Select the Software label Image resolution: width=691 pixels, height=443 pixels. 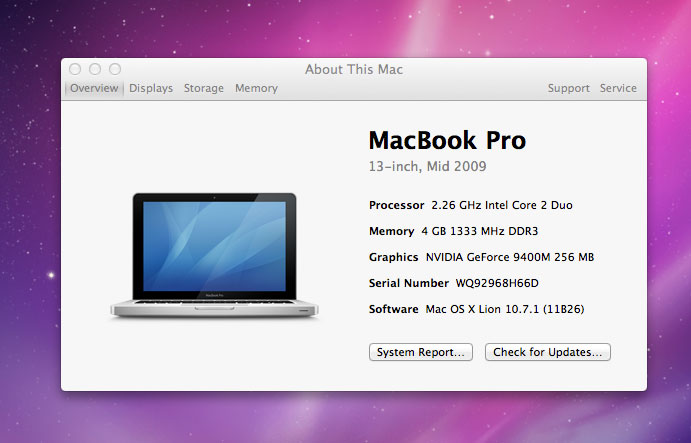coord(394,309)
